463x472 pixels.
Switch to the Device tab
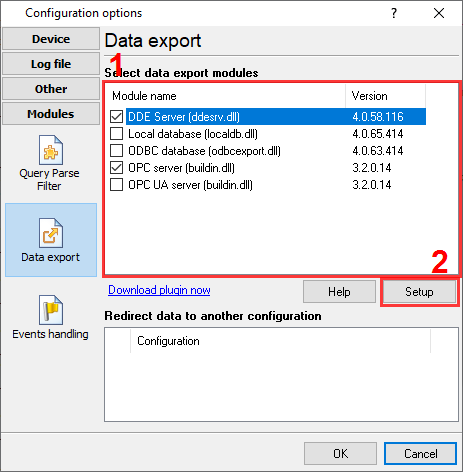51,39
